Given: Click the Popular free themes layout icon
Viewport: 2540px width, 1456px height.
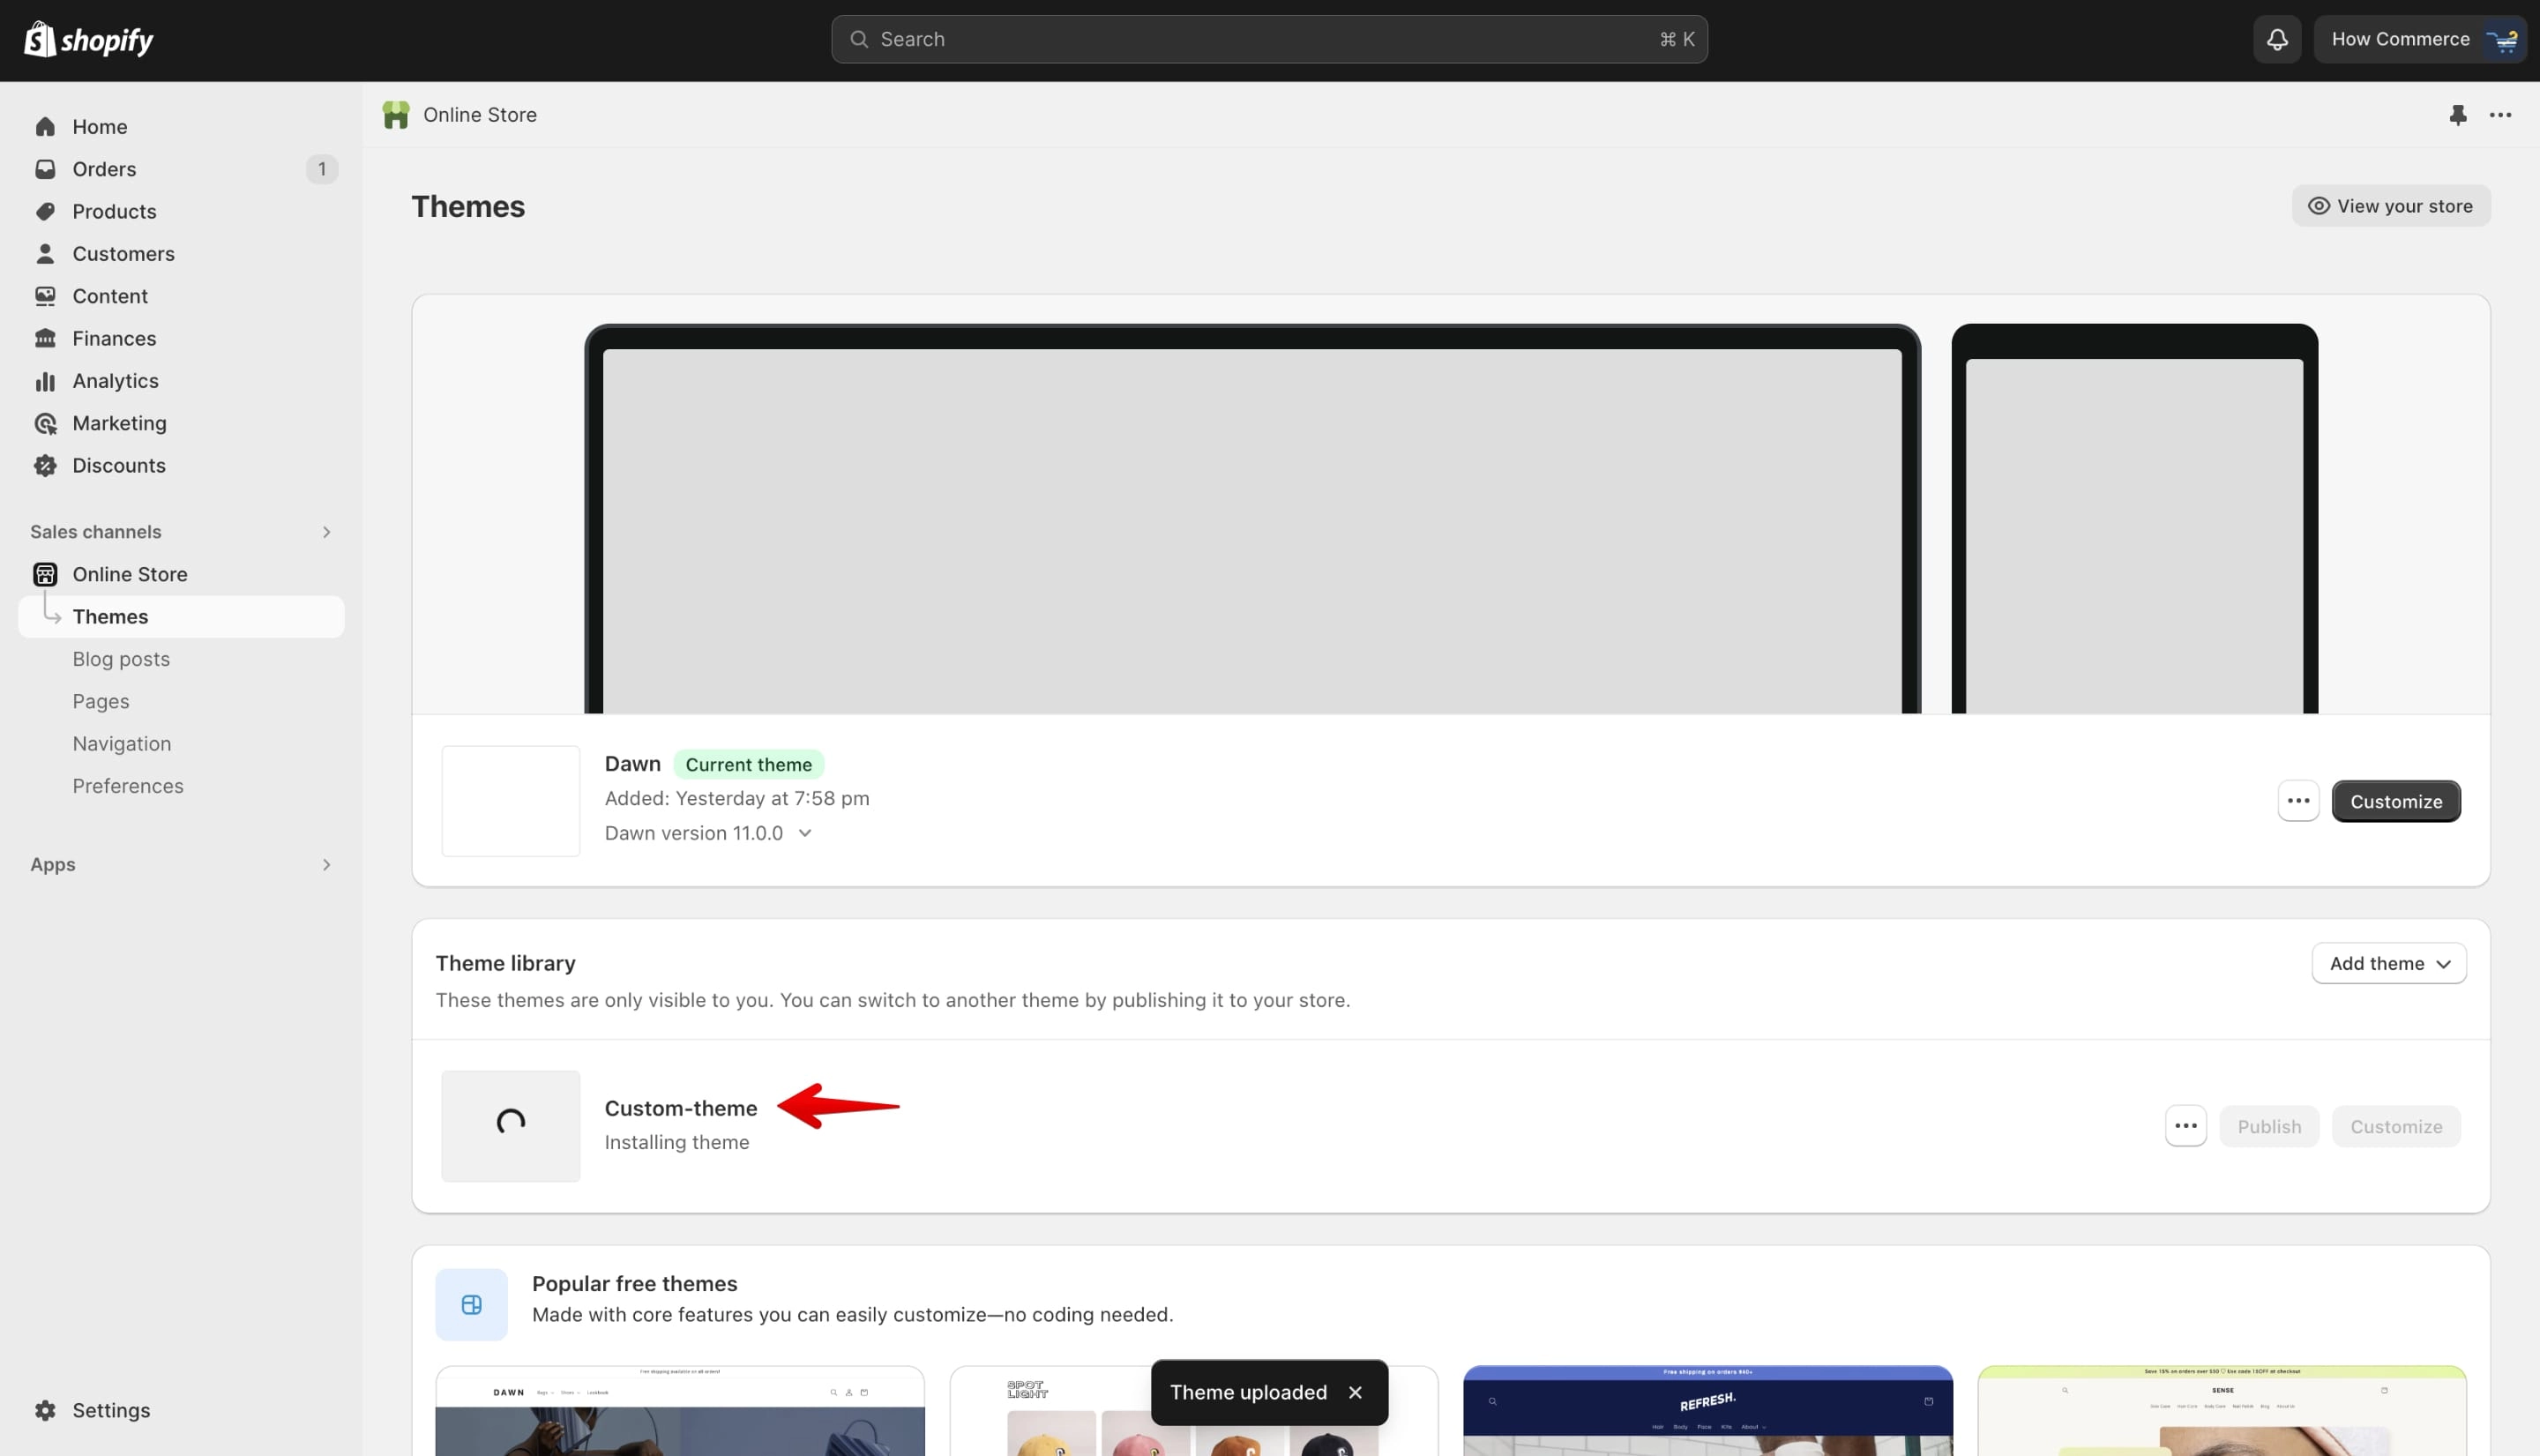Looking at the screenshot, I should click(471, 1304).
